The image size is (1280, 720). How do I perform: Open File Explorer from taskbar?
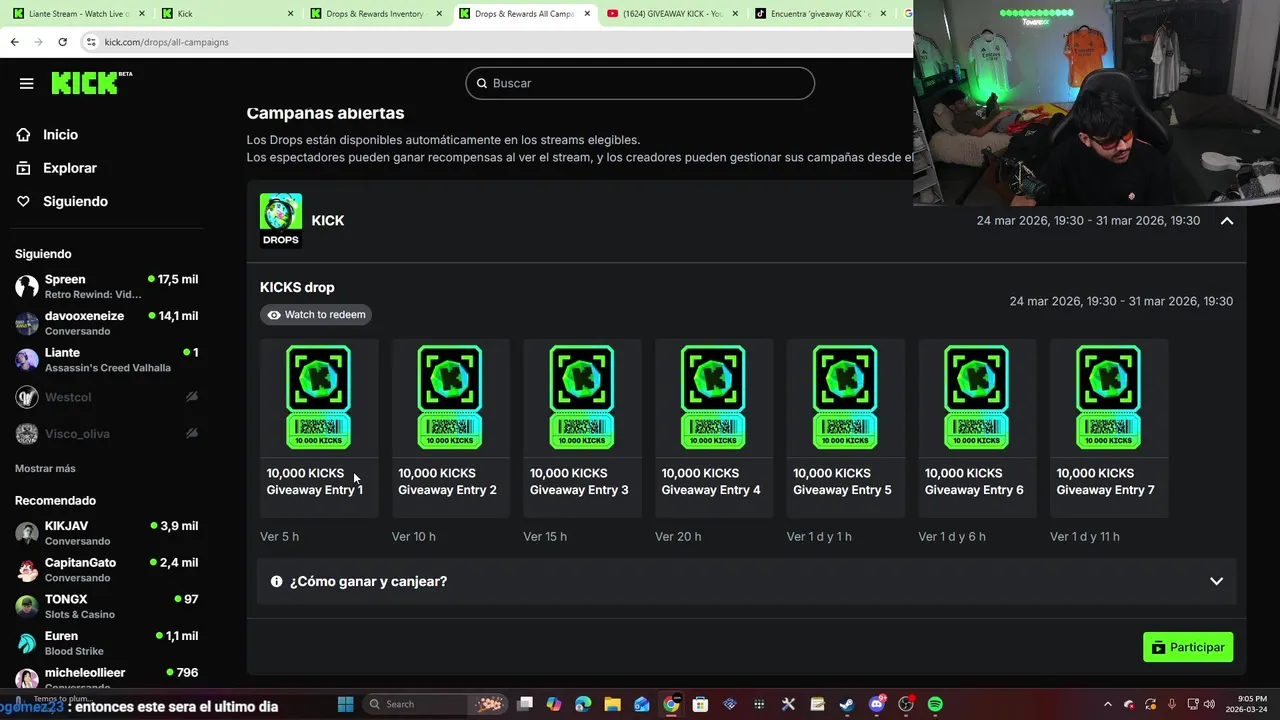click(612, 704)
